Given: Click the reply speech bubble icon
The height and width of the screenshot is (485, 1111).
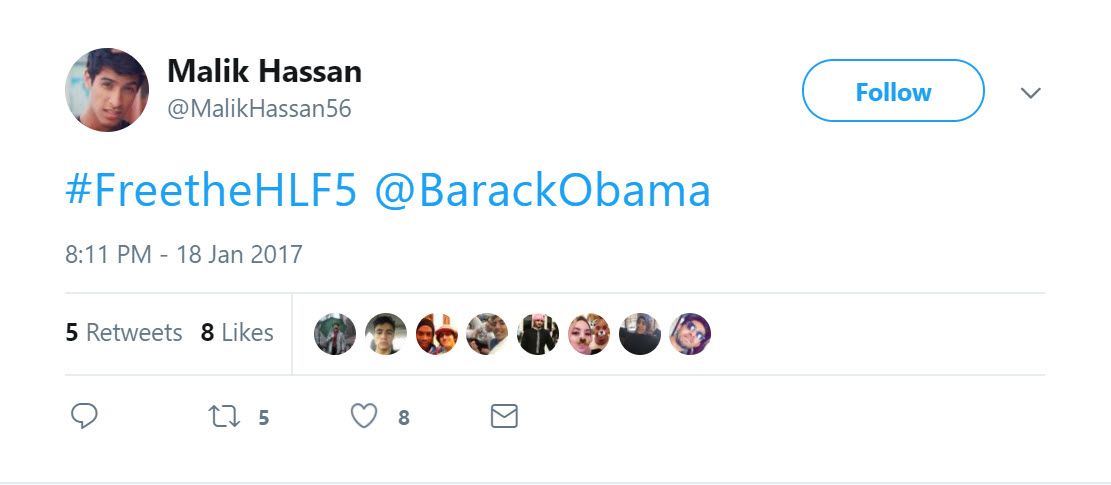Looking at the screenshot, I should (x=84, y=416).
